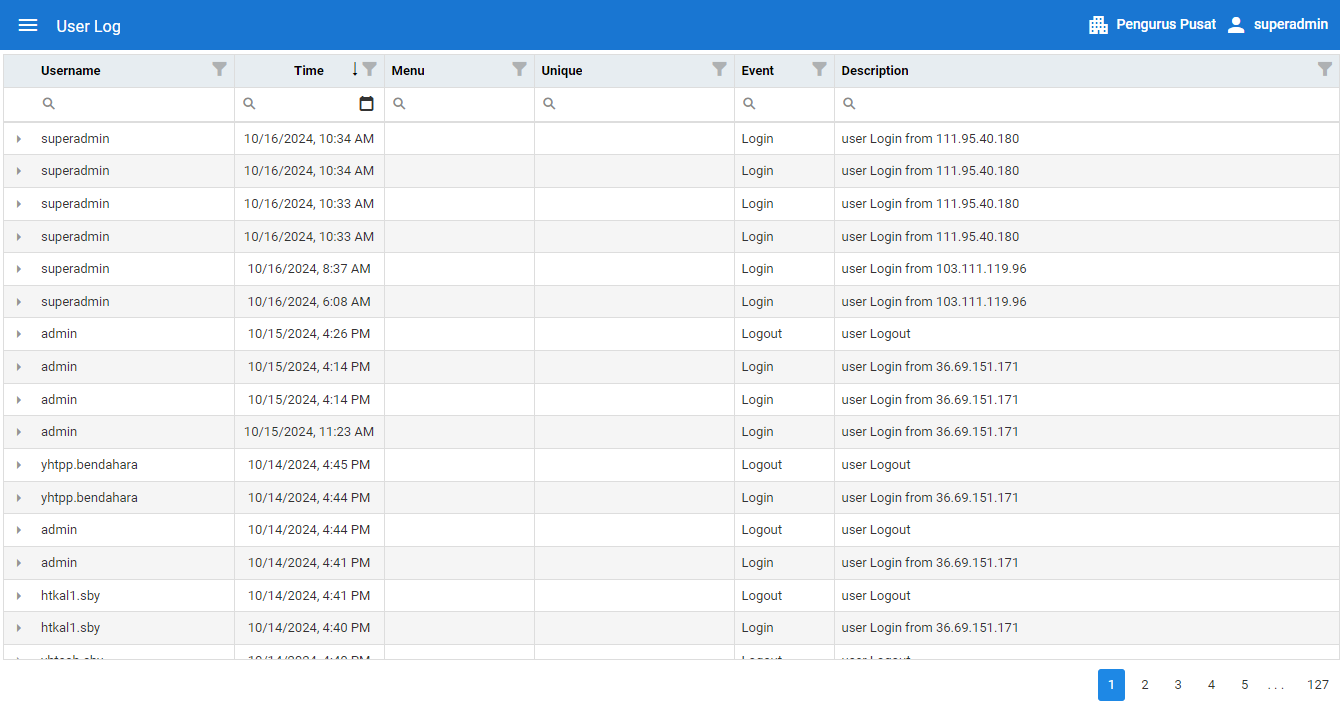The width and height of the screenshot is (1340, 715).
Task: Open the hamburger navigation menu
Action: pos(28,25)
